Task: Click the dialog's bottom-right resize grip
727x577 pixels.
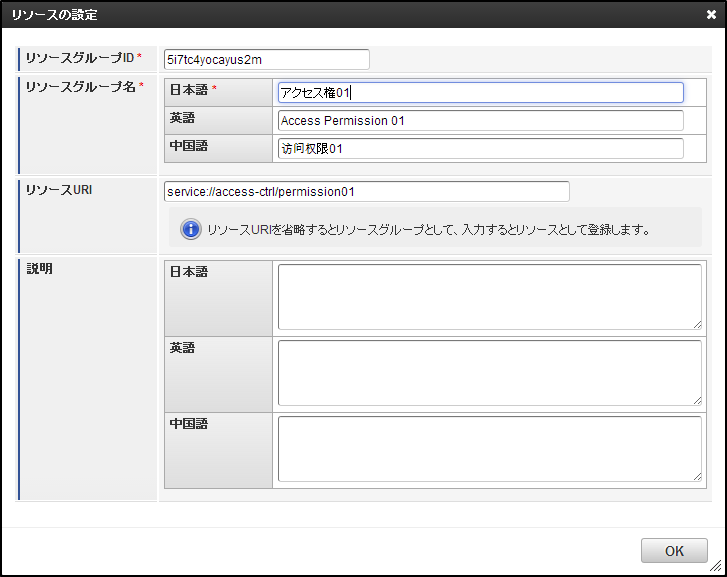Action: coord(716,566)
